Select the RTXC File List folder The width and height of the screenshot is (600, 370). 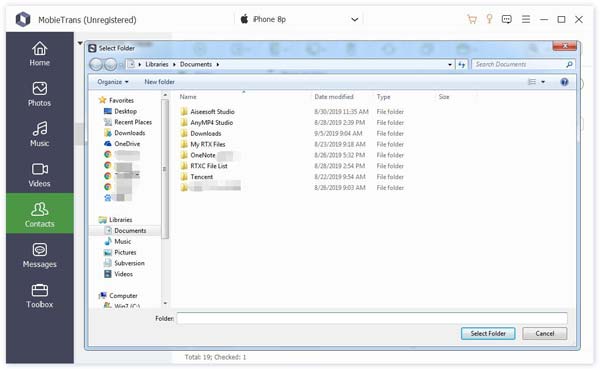(x=204, y=166)
